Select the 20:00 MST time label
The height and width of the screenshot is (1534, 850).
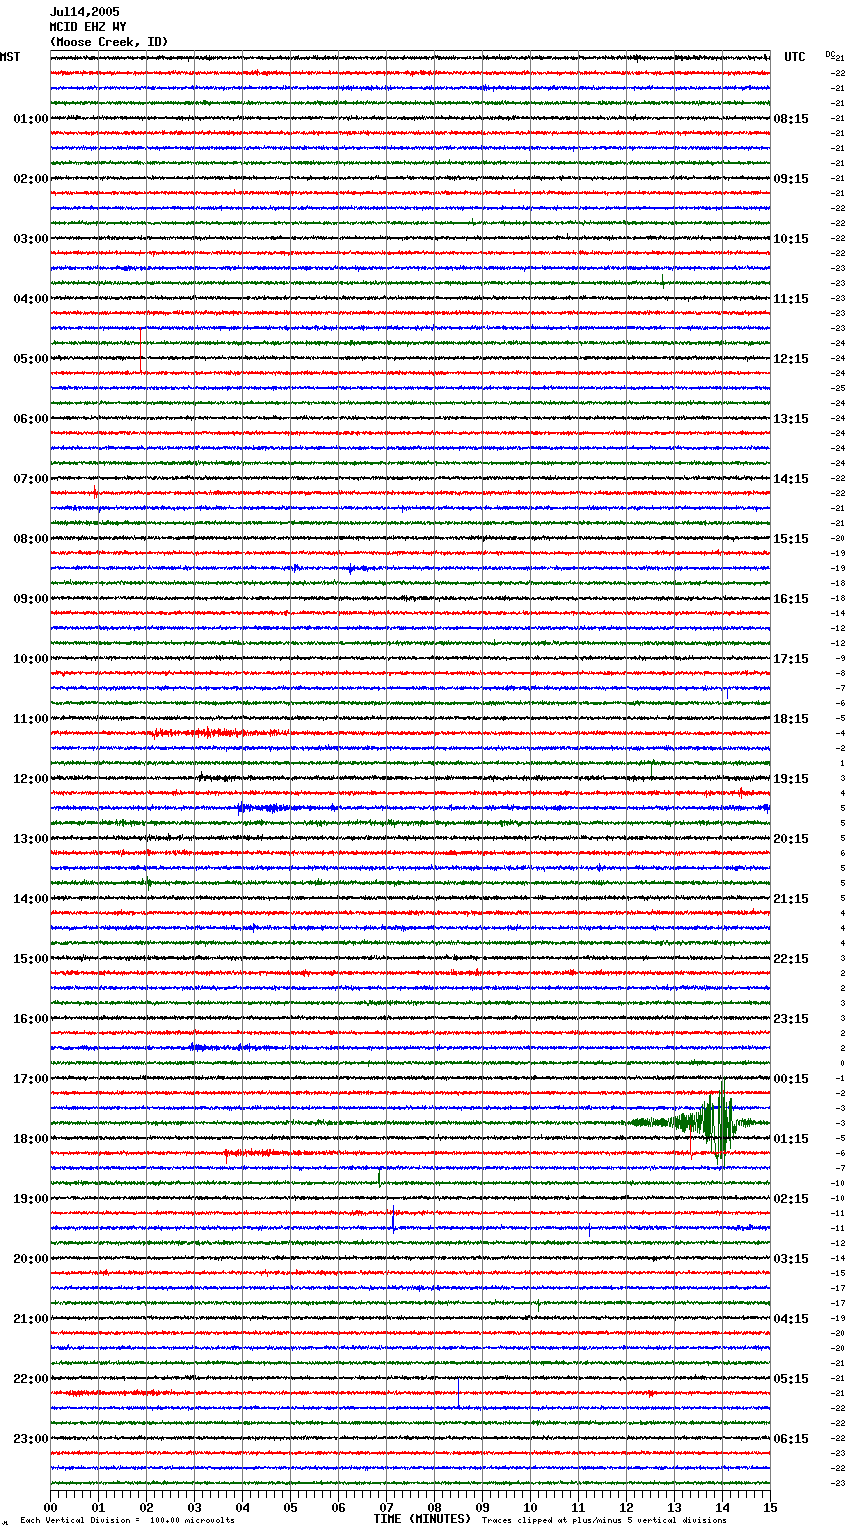pyautogui.click(x=31, y=1259)
